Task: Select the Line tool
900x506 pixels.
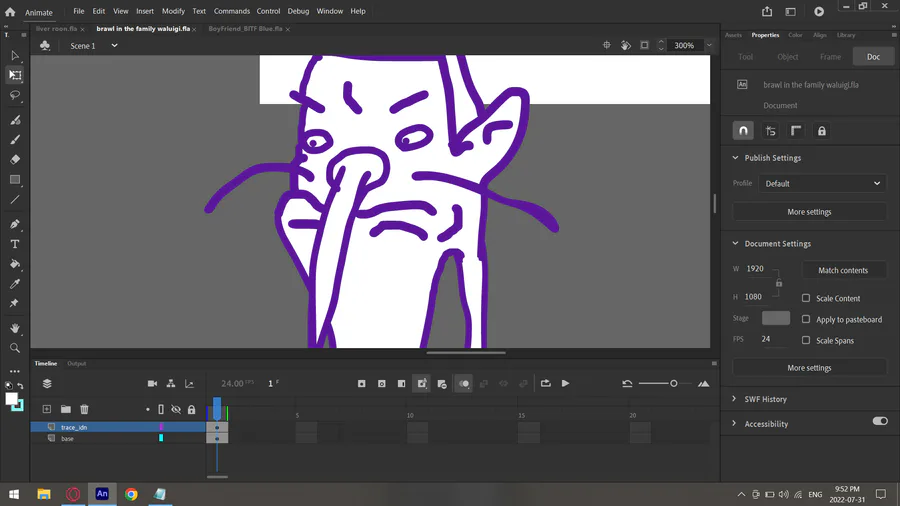Action: (15, 200)
